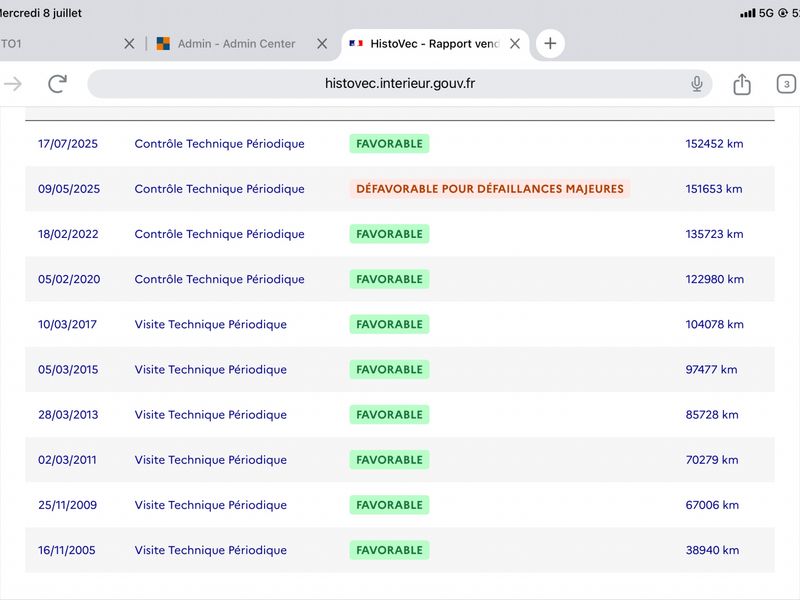Tap mileage 104078 km
This screenshot has height=600, width=800.
point(714,324)
